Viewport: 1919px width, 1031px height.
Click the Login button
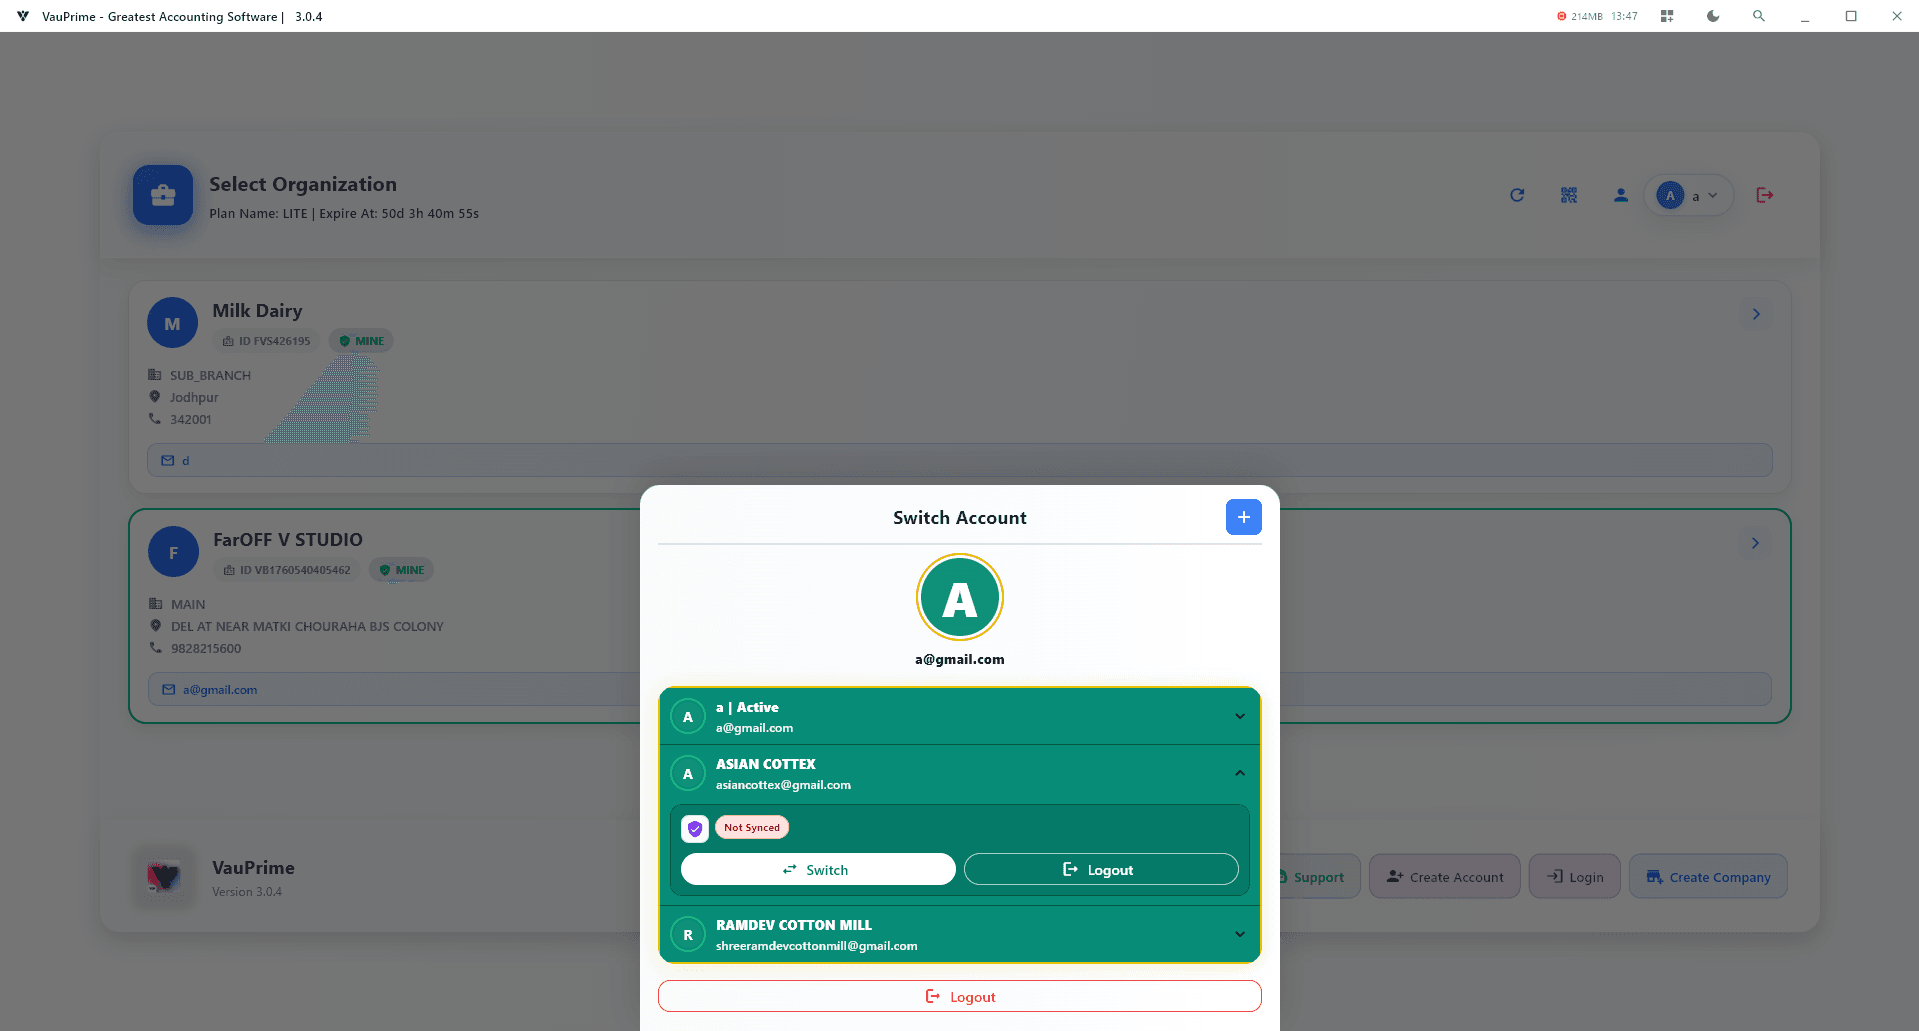tap(1575, 877)
